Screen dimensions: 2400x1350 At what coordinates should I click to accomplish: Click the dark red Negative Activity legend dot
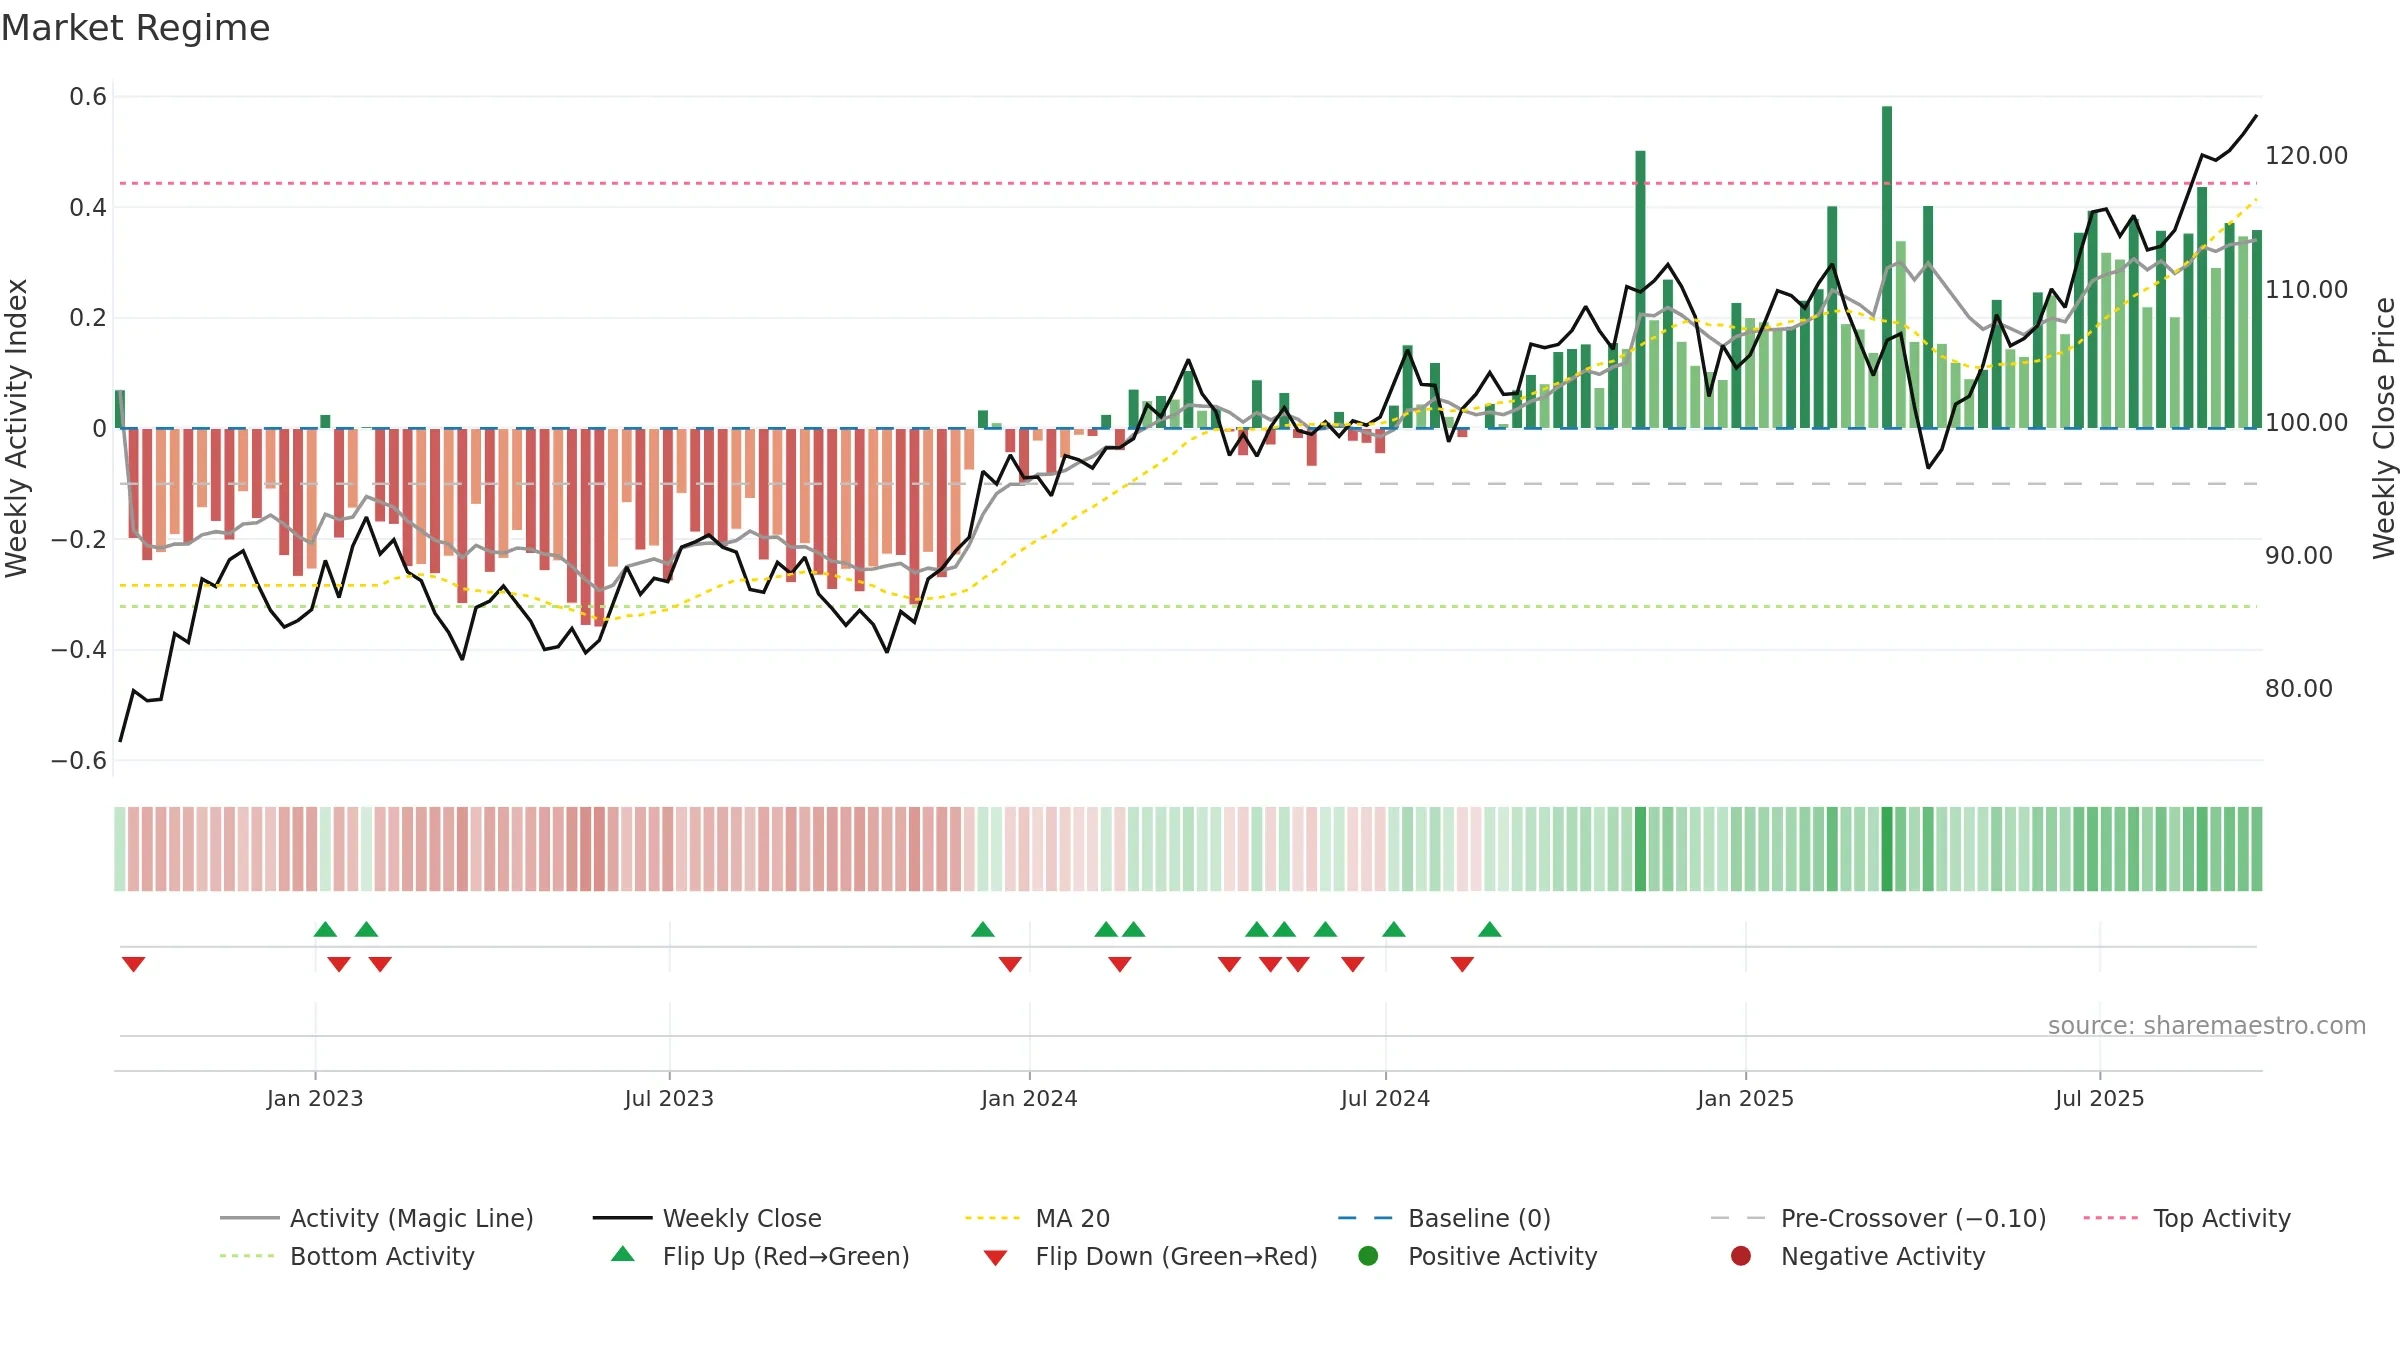(x=1741, y=1256)
